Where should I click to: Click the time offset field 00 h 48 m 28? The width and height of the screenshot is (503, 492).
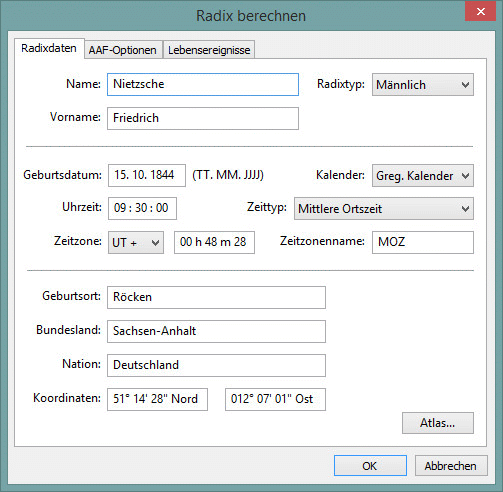[x=214, y=242]
